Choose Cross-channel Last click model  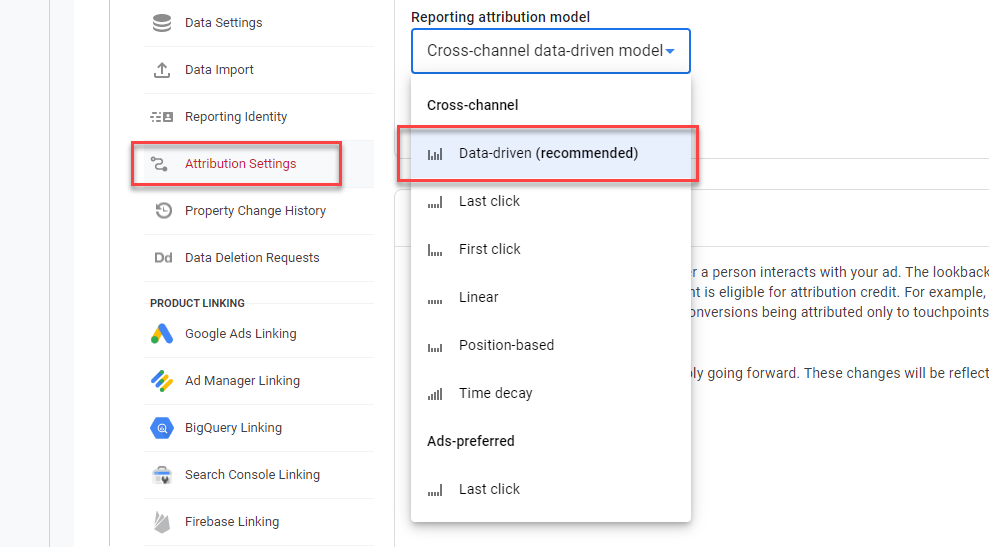(489, 202)
